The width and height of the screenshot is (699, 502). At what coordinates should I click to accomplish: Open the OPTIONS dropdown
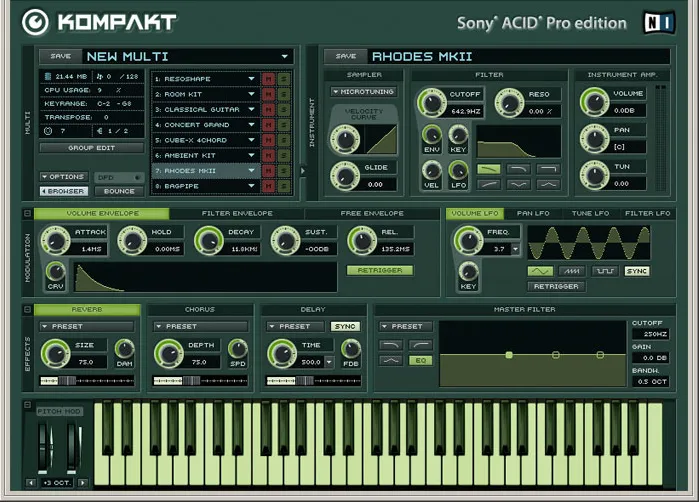pos(63,177)
